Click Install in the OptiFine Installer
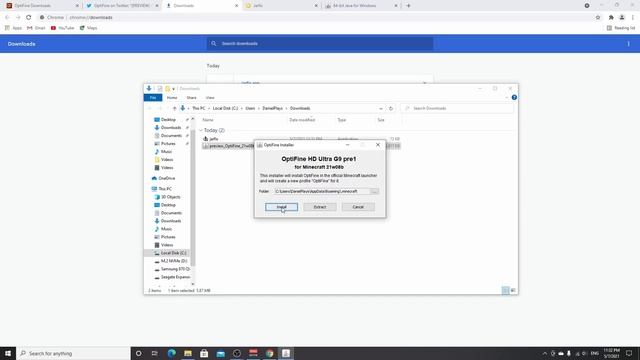The height and width of the screenshot is (360, 640). coord(281,207)
